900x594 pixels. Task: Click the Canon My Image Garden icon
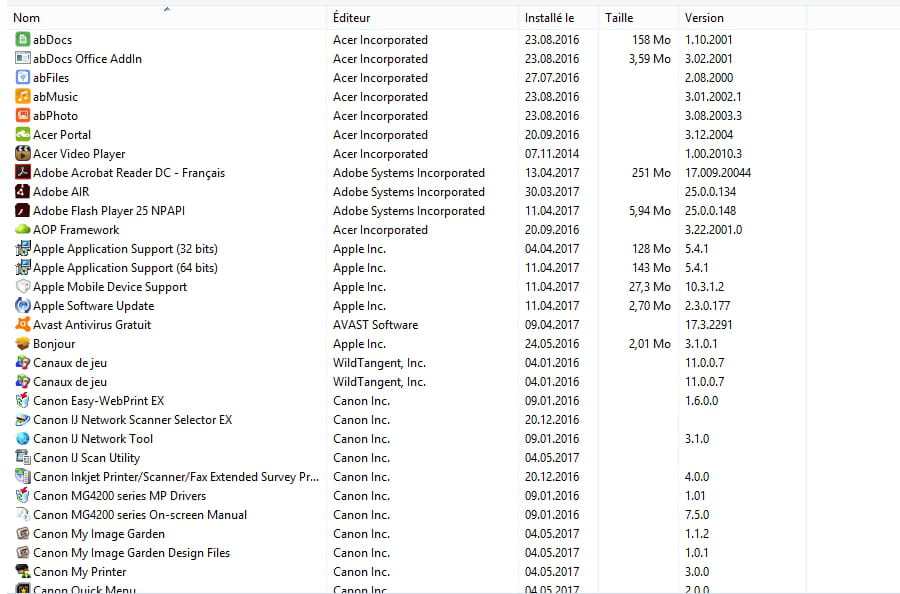(x=22, y=534)
